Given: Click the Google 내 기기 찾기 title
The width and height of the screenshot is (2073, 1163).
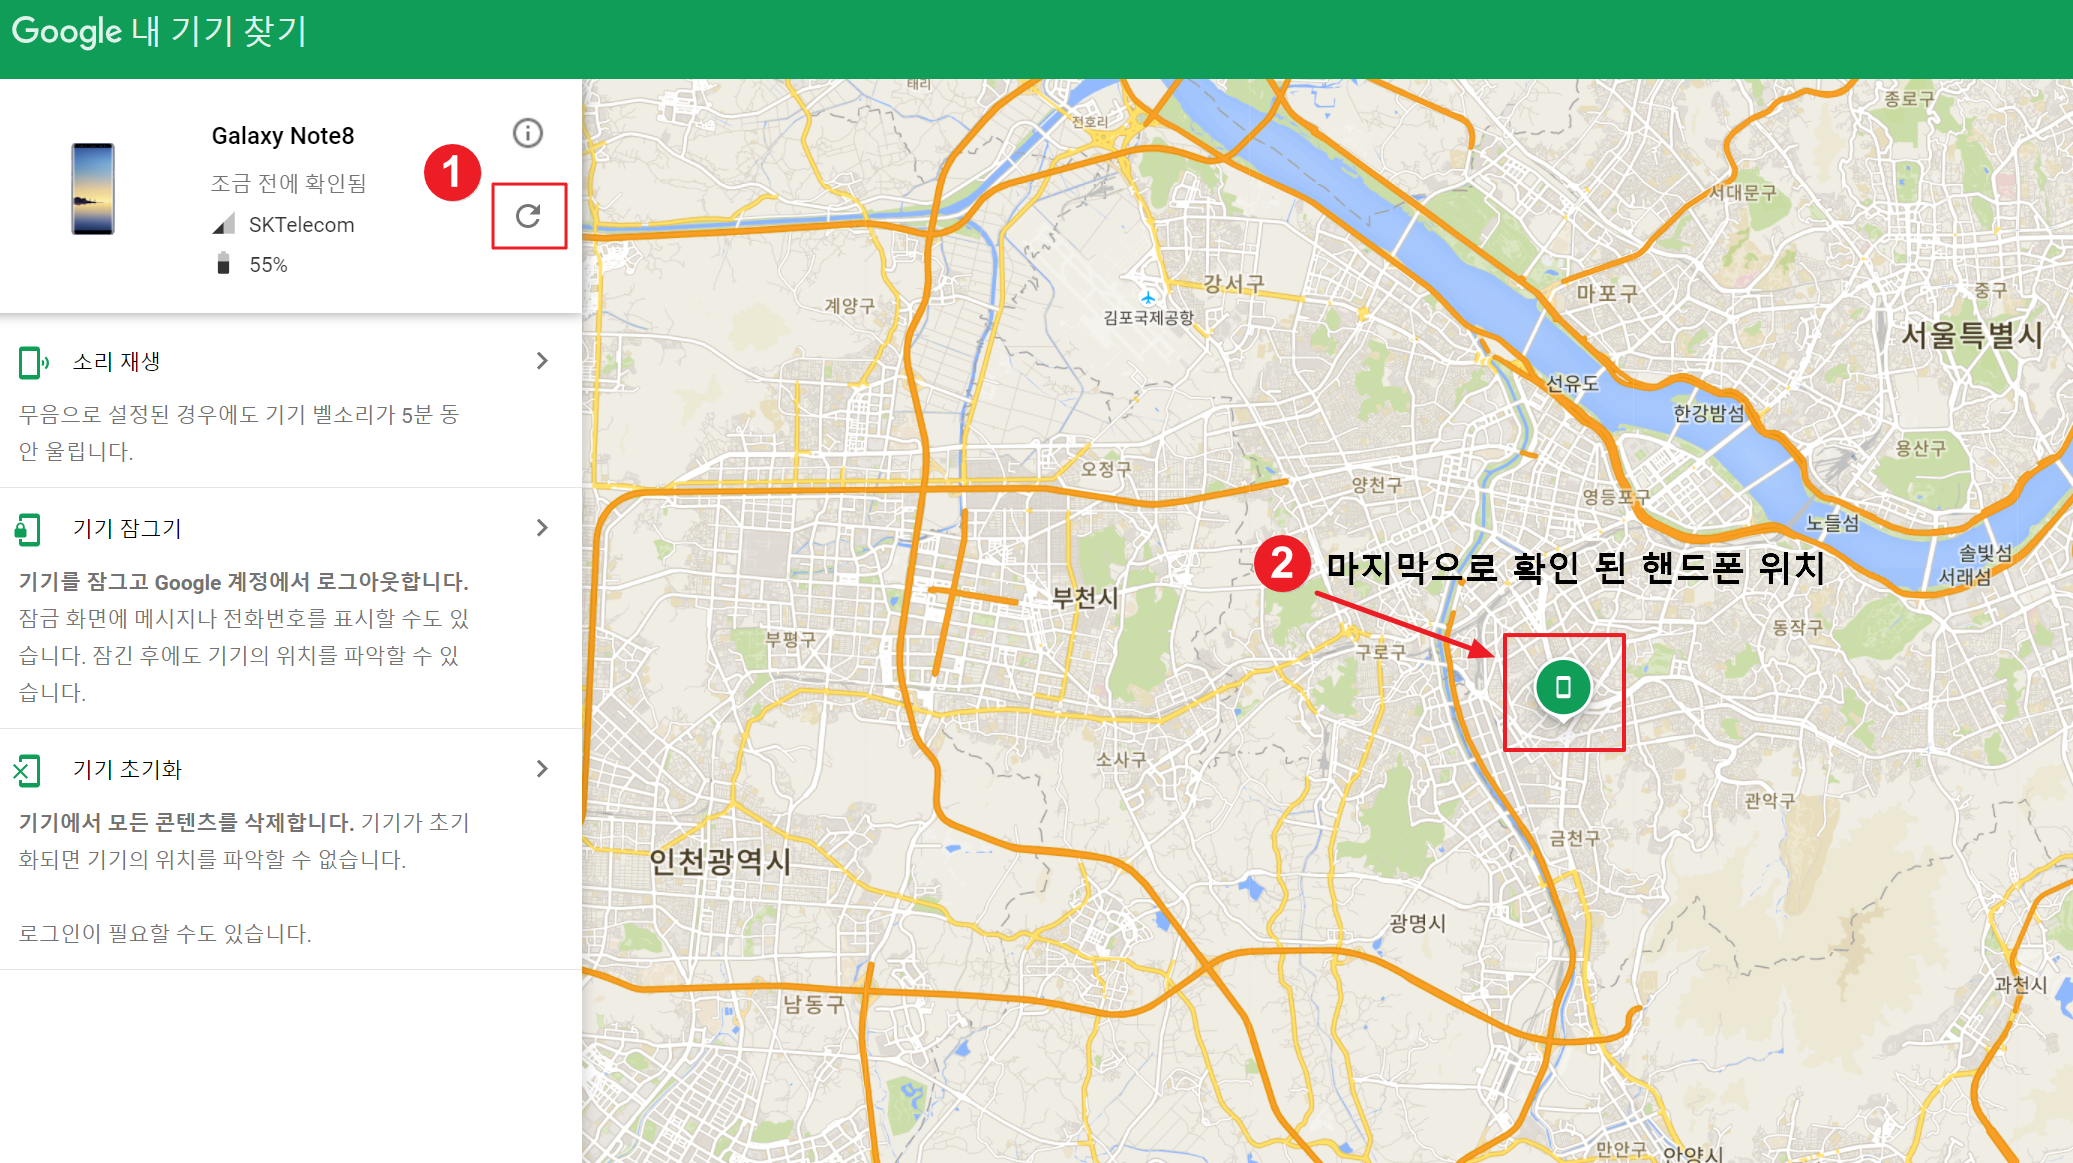Looking at the screenshot, I should point(159,31).
